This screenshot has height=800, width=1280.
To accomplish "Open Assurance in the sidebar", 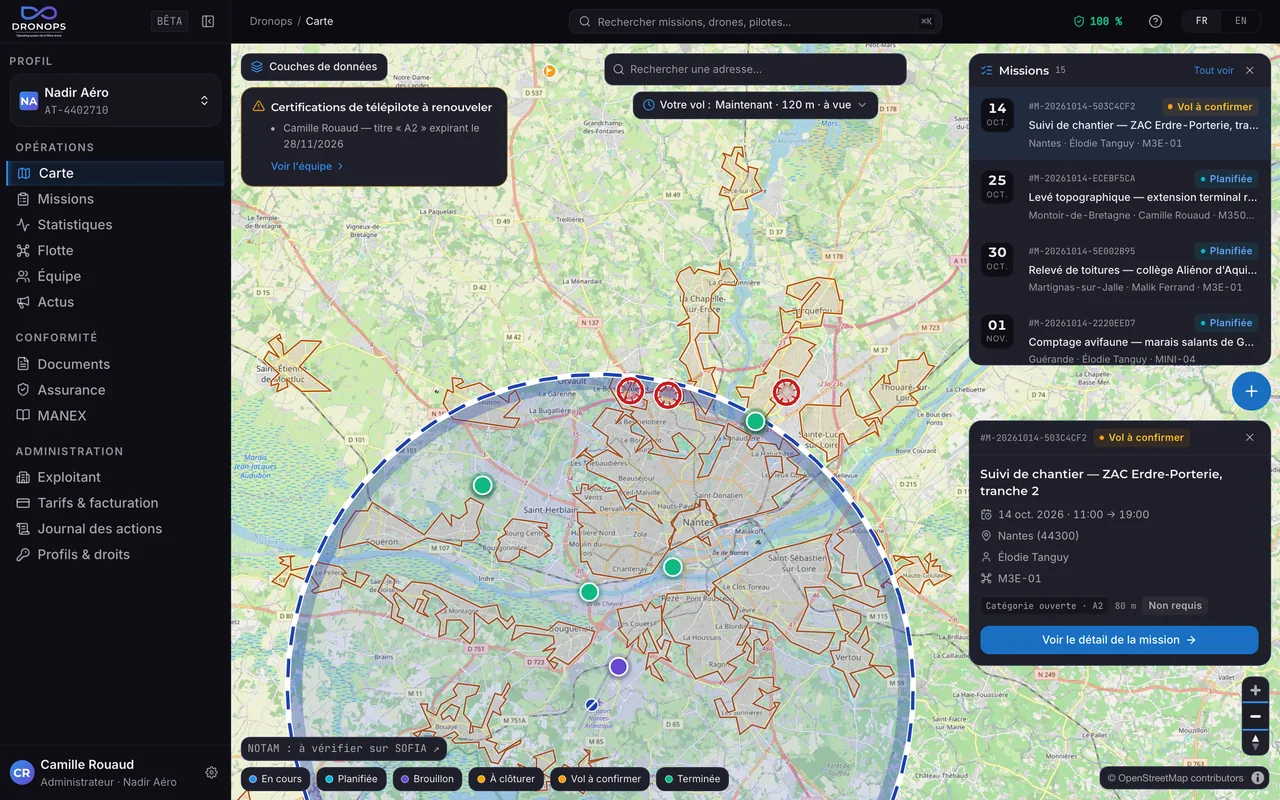I will [116, 390].
